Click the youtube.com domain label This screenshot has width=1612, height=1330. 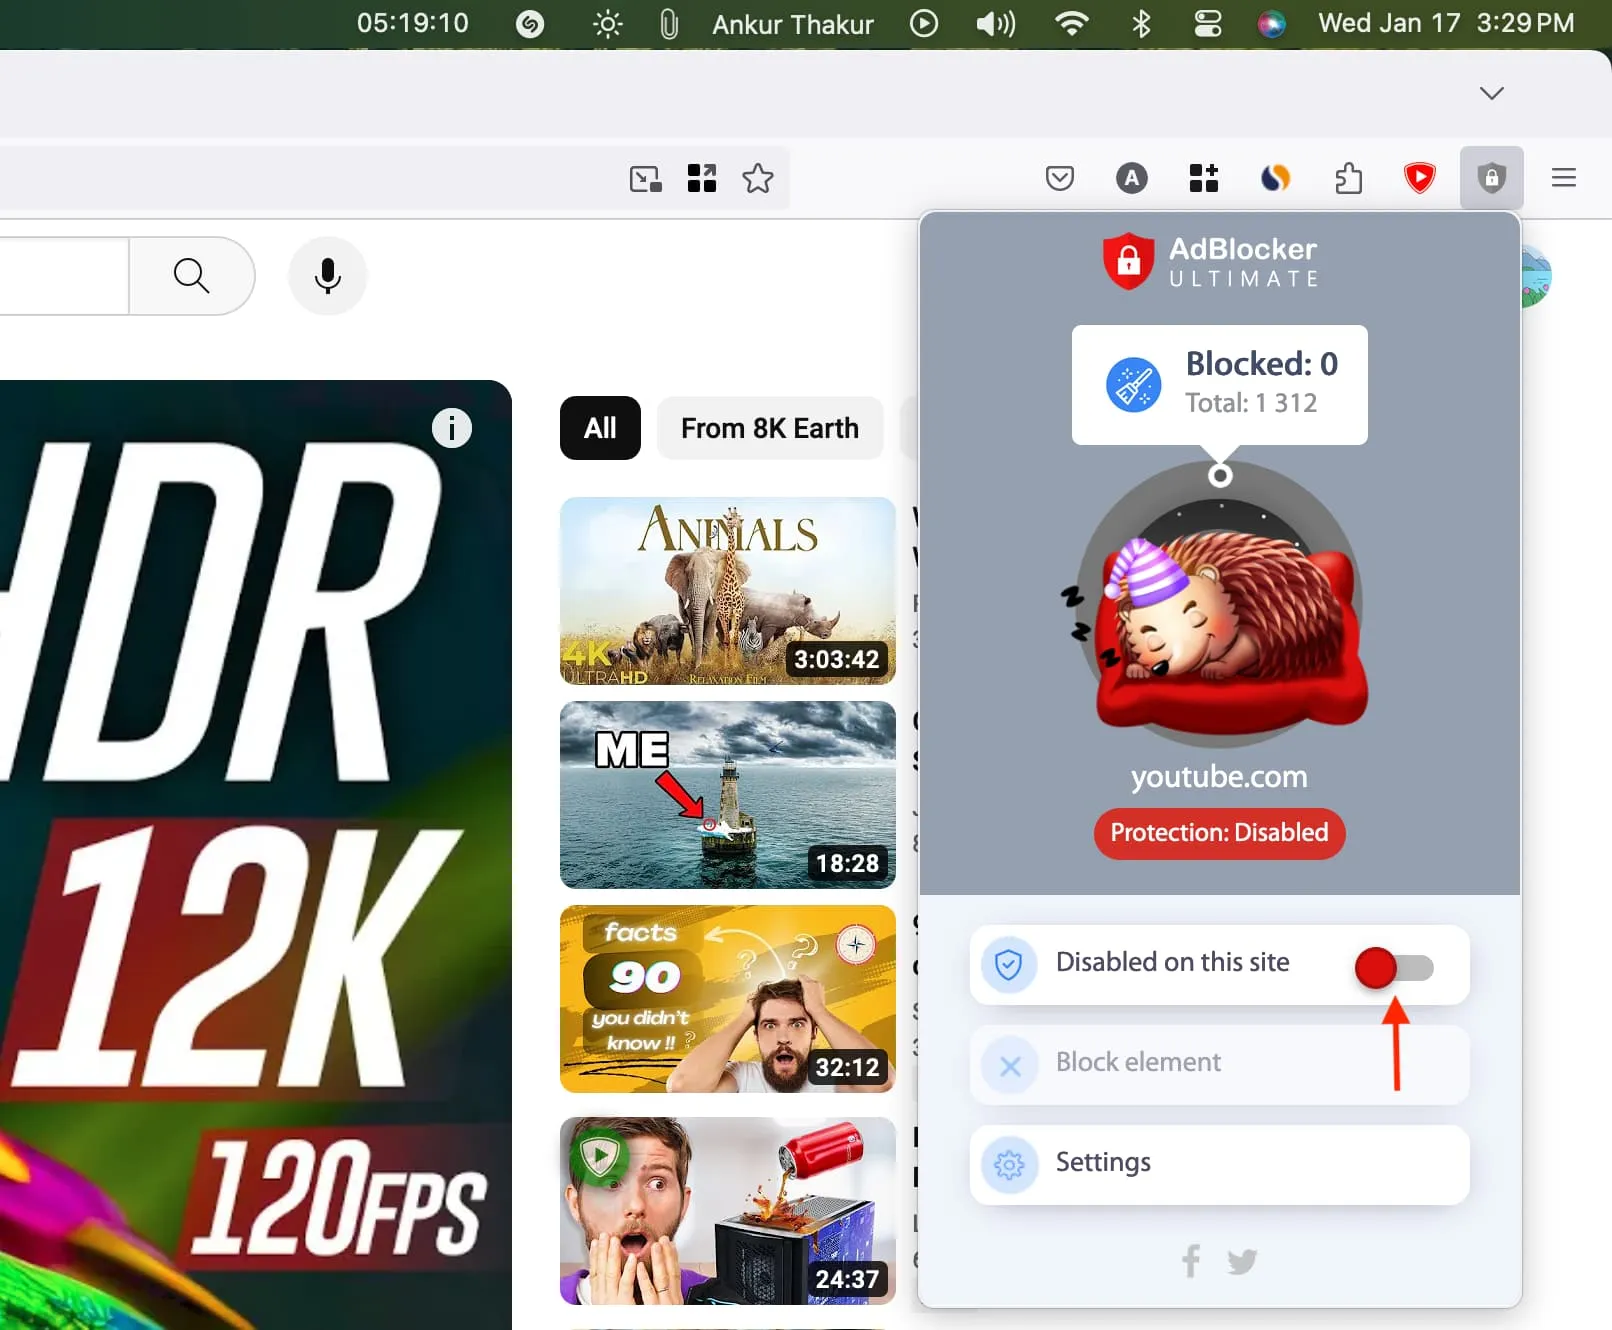coord(1219,777)
